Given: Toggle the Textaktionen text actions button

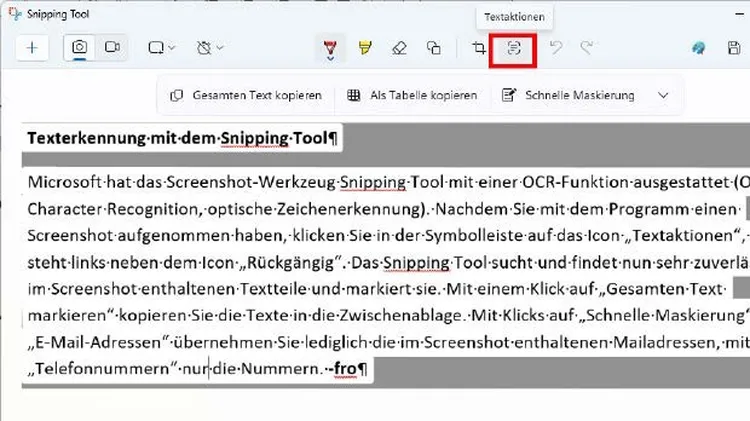Looking at the screenshot, I should [513, 48].
